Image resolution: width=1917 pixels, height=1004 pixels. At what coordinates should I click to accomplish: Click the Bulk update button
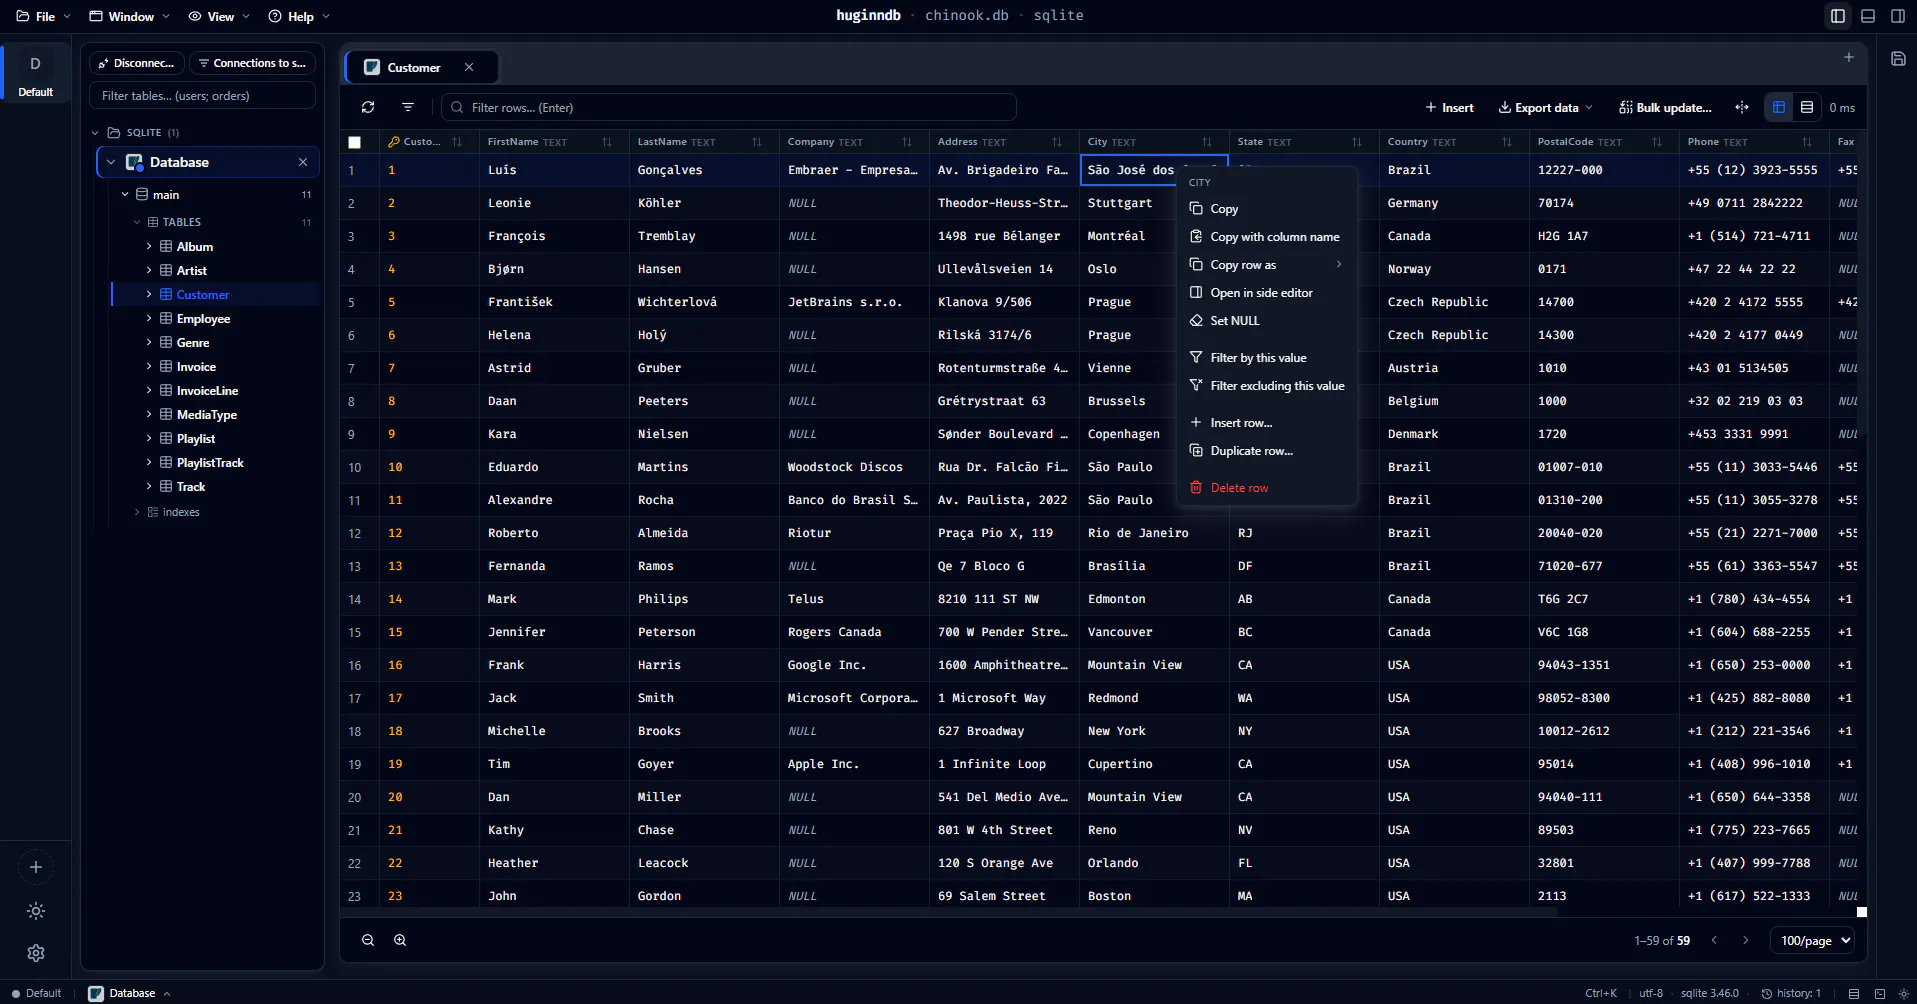(x=1666, y=107)
